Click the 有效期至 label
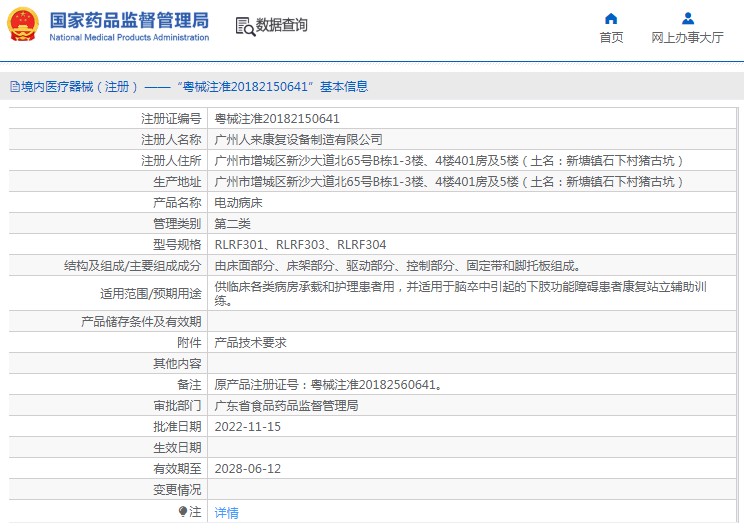Viewport: 744px width, 529px height. 177,469
